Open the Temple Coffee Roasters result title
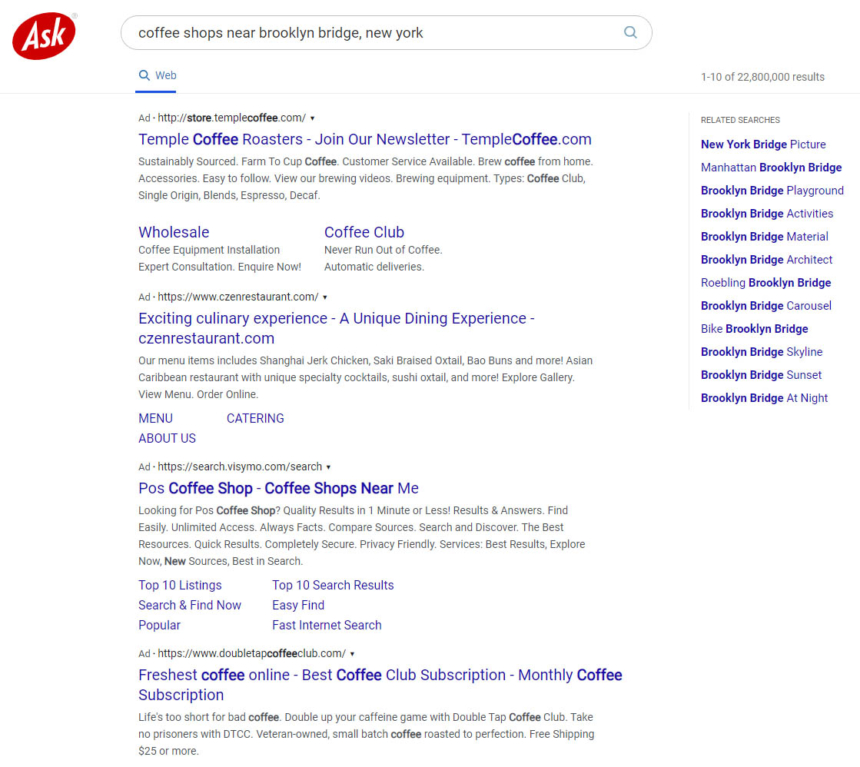 364,139
